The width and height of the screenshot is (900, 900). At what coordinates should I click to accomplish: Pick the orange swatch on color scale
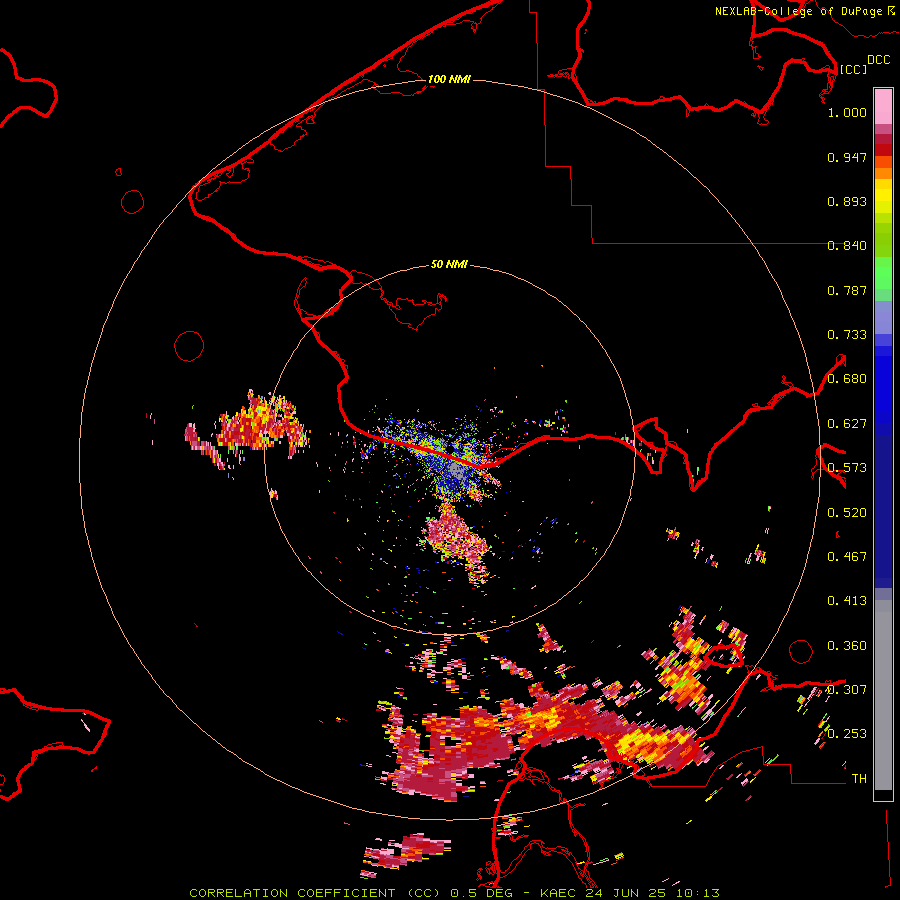click(883, 173)
